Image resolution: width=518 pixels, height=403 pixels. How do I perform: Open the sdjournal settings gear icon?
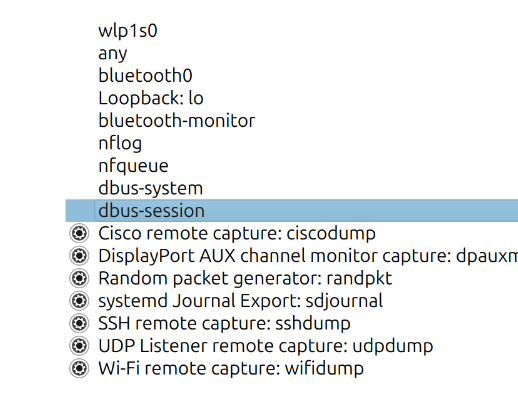pos(79,301)
